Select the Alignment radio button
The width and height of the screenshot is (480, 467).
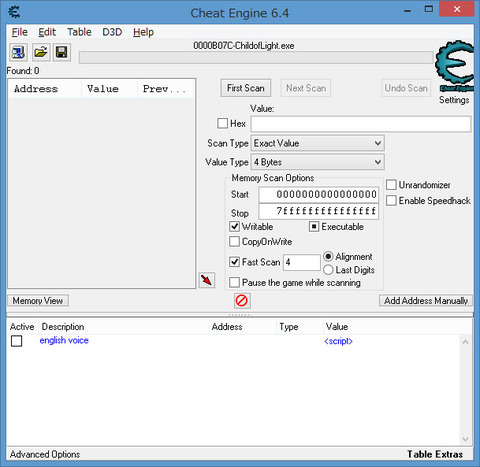point(328,256)
